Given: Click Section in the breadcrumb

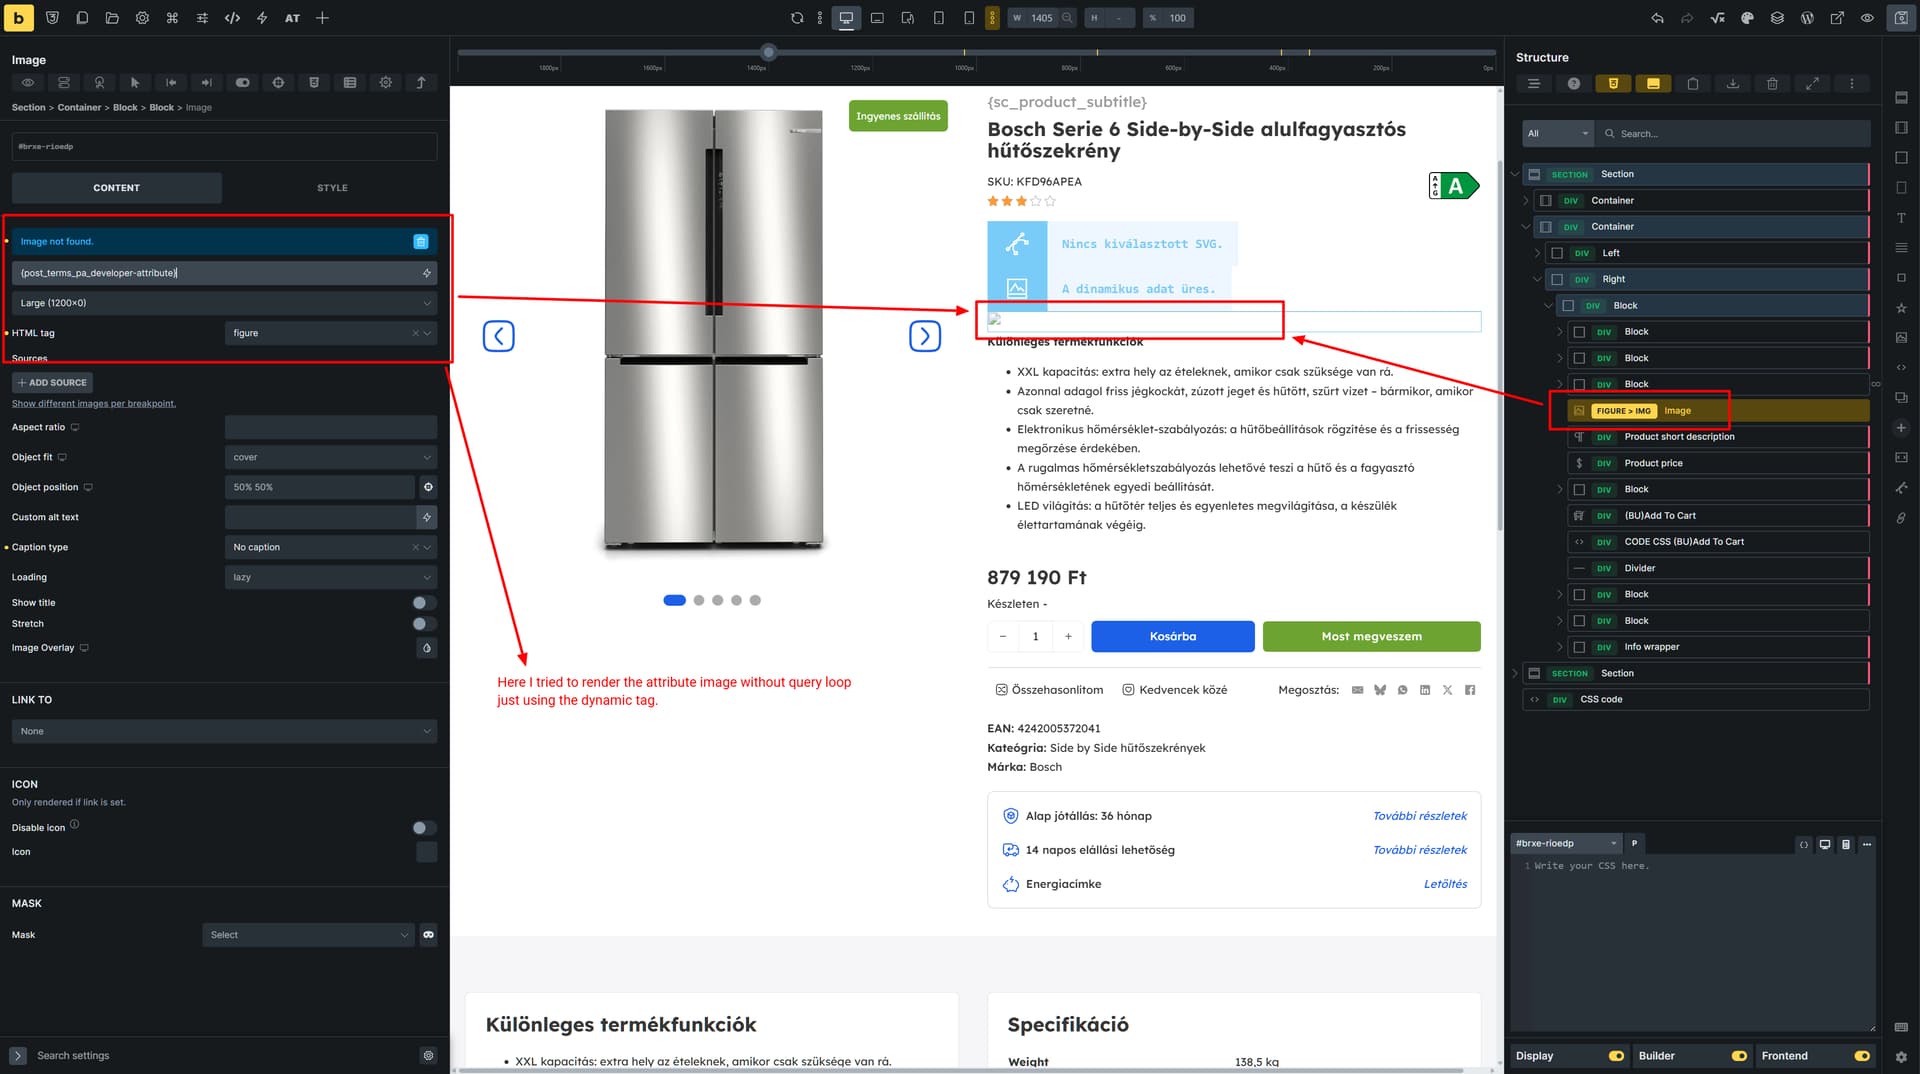Looking at the screenshot, I should (x=28, y=108).
